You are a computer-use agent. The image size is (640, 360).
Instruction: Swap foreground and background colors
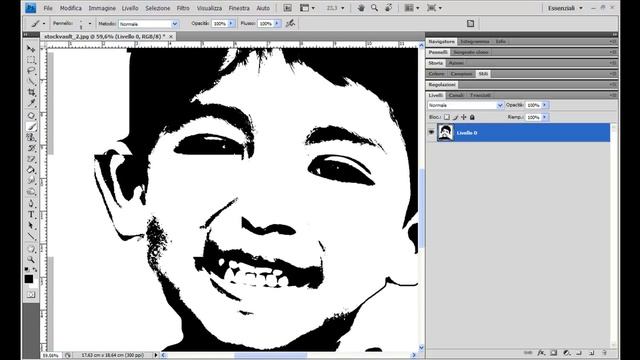point(35,269)
